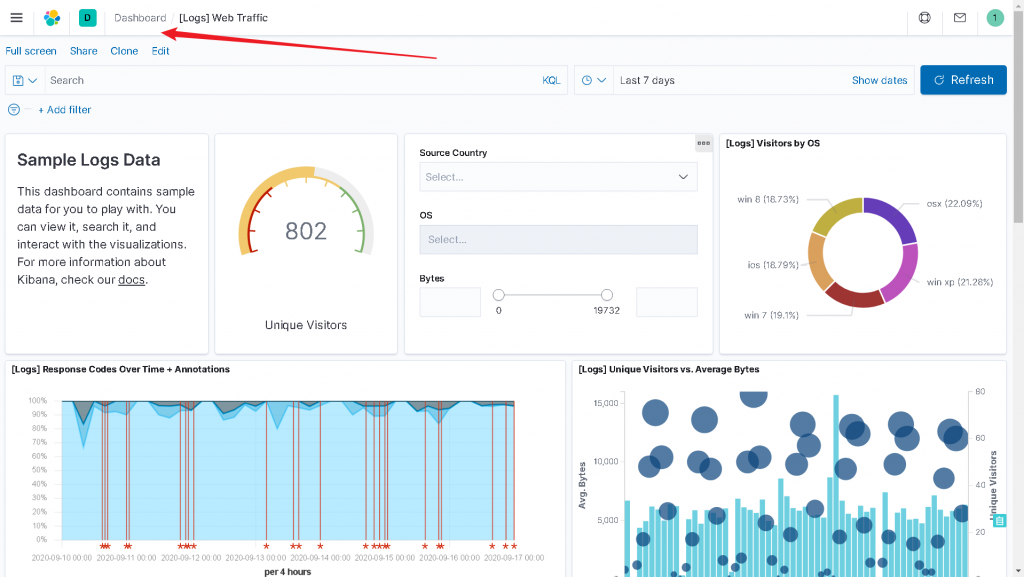Open the hamburger navigation menu
This screenshot has height=577, width=1024.
tap(16, 18)
